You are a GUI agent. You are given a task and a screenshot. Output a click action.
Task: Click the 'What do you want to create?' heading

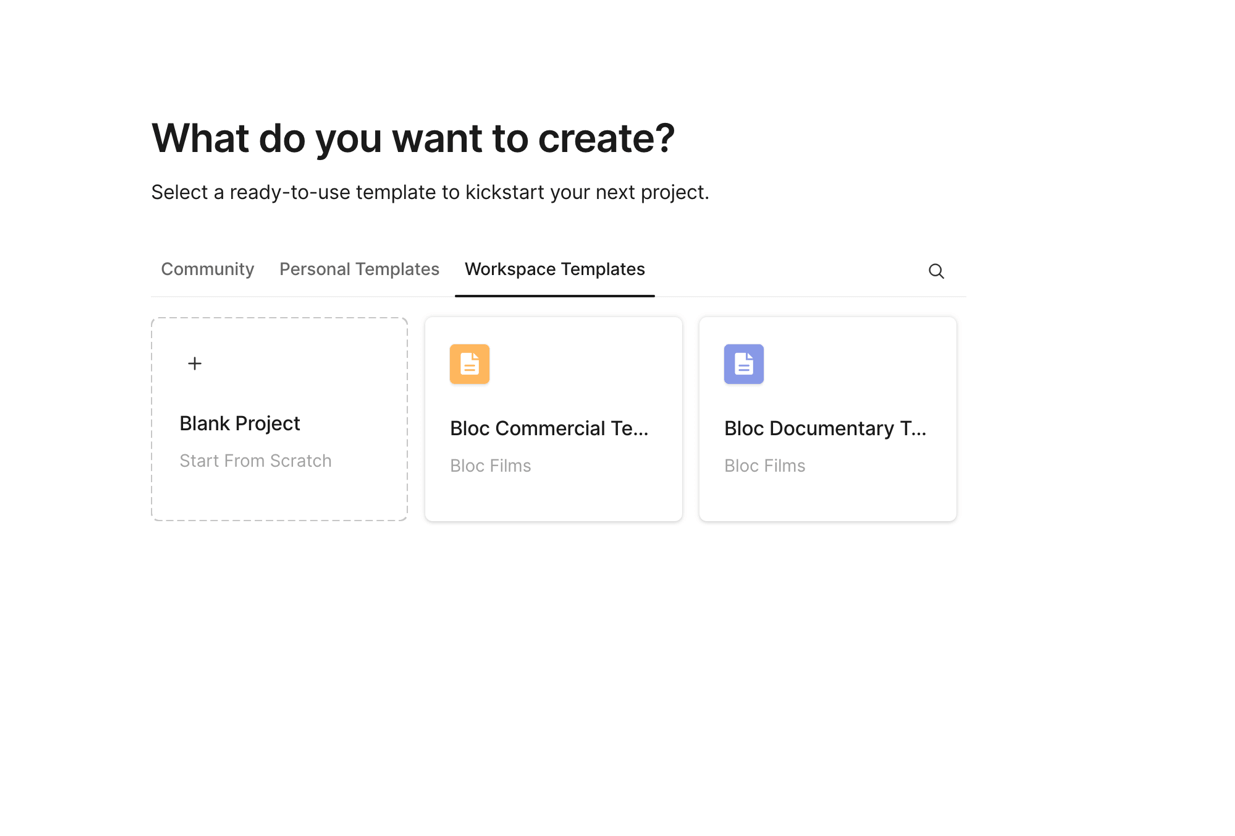point(412,138)
